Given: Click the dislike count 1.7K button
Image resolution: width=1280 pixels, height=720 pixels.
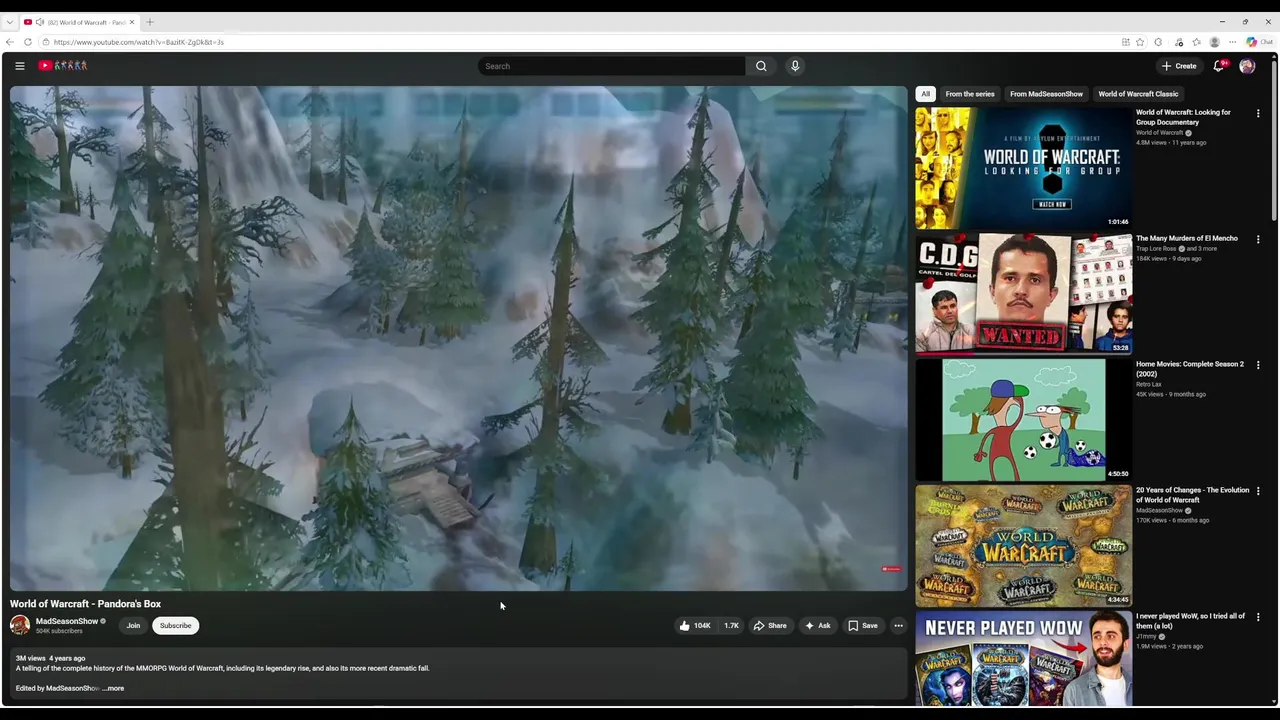Looking at the screenshot, I should 731,626.
